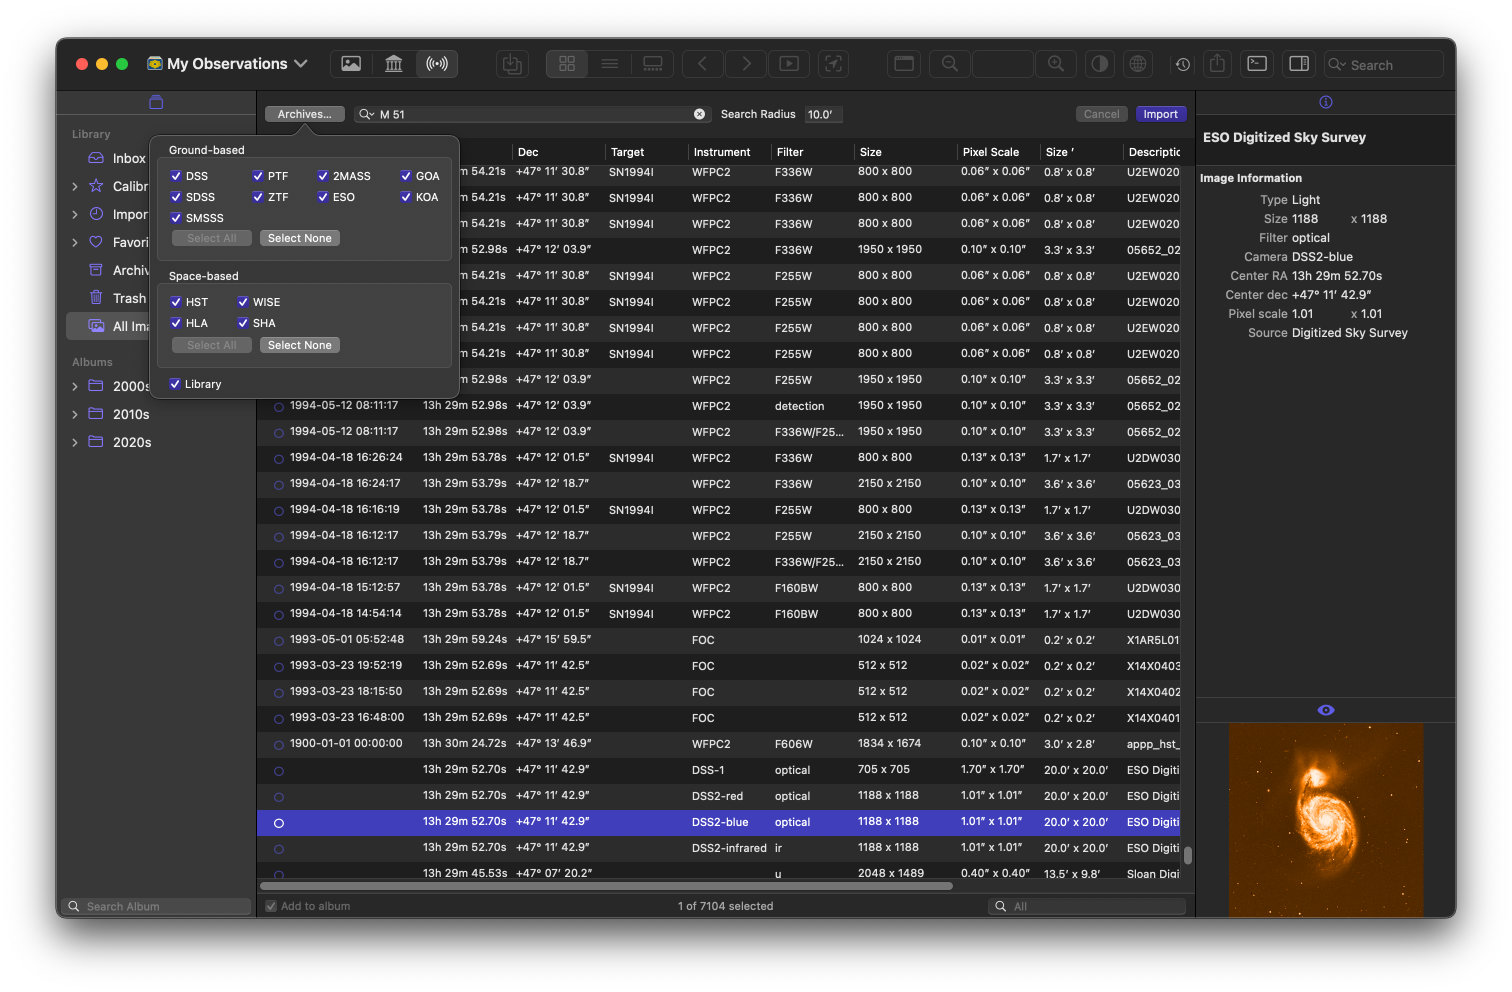This screenshot has height=992, width=1512.
Task: Toggle the WISE checkbox
Action: click(x=243, y=302)
